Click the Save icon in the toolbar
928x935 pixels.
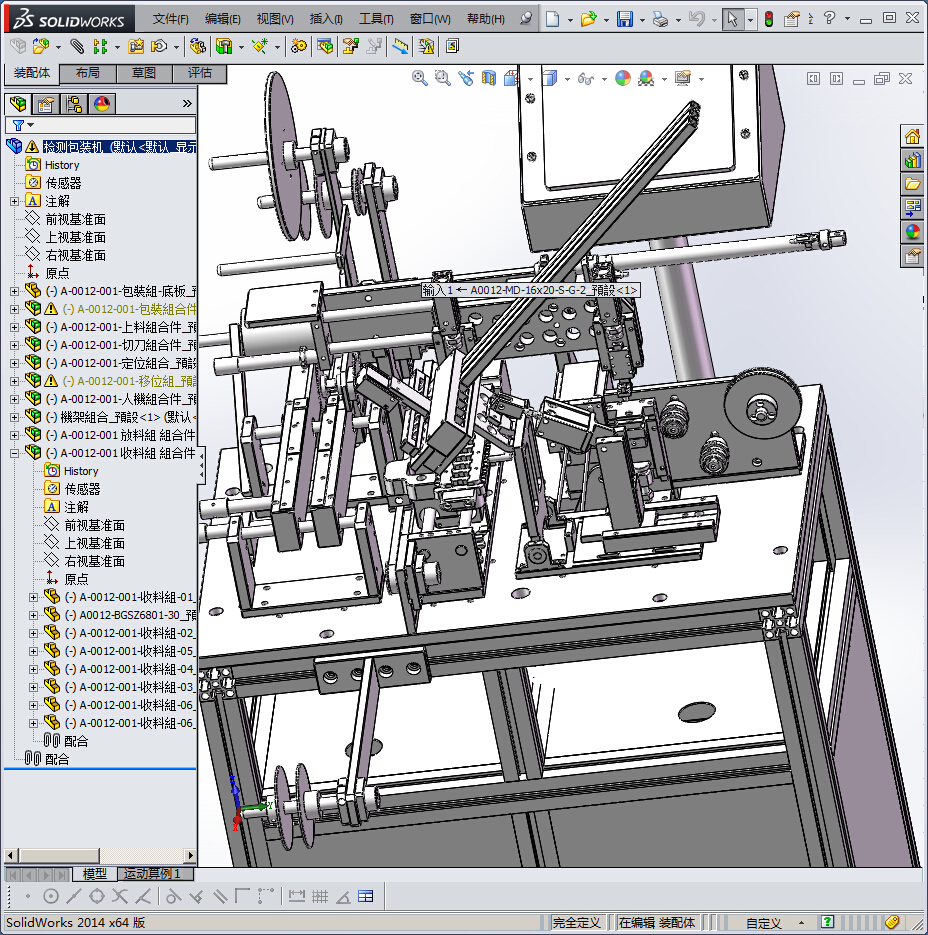click(x=624, y=19)
